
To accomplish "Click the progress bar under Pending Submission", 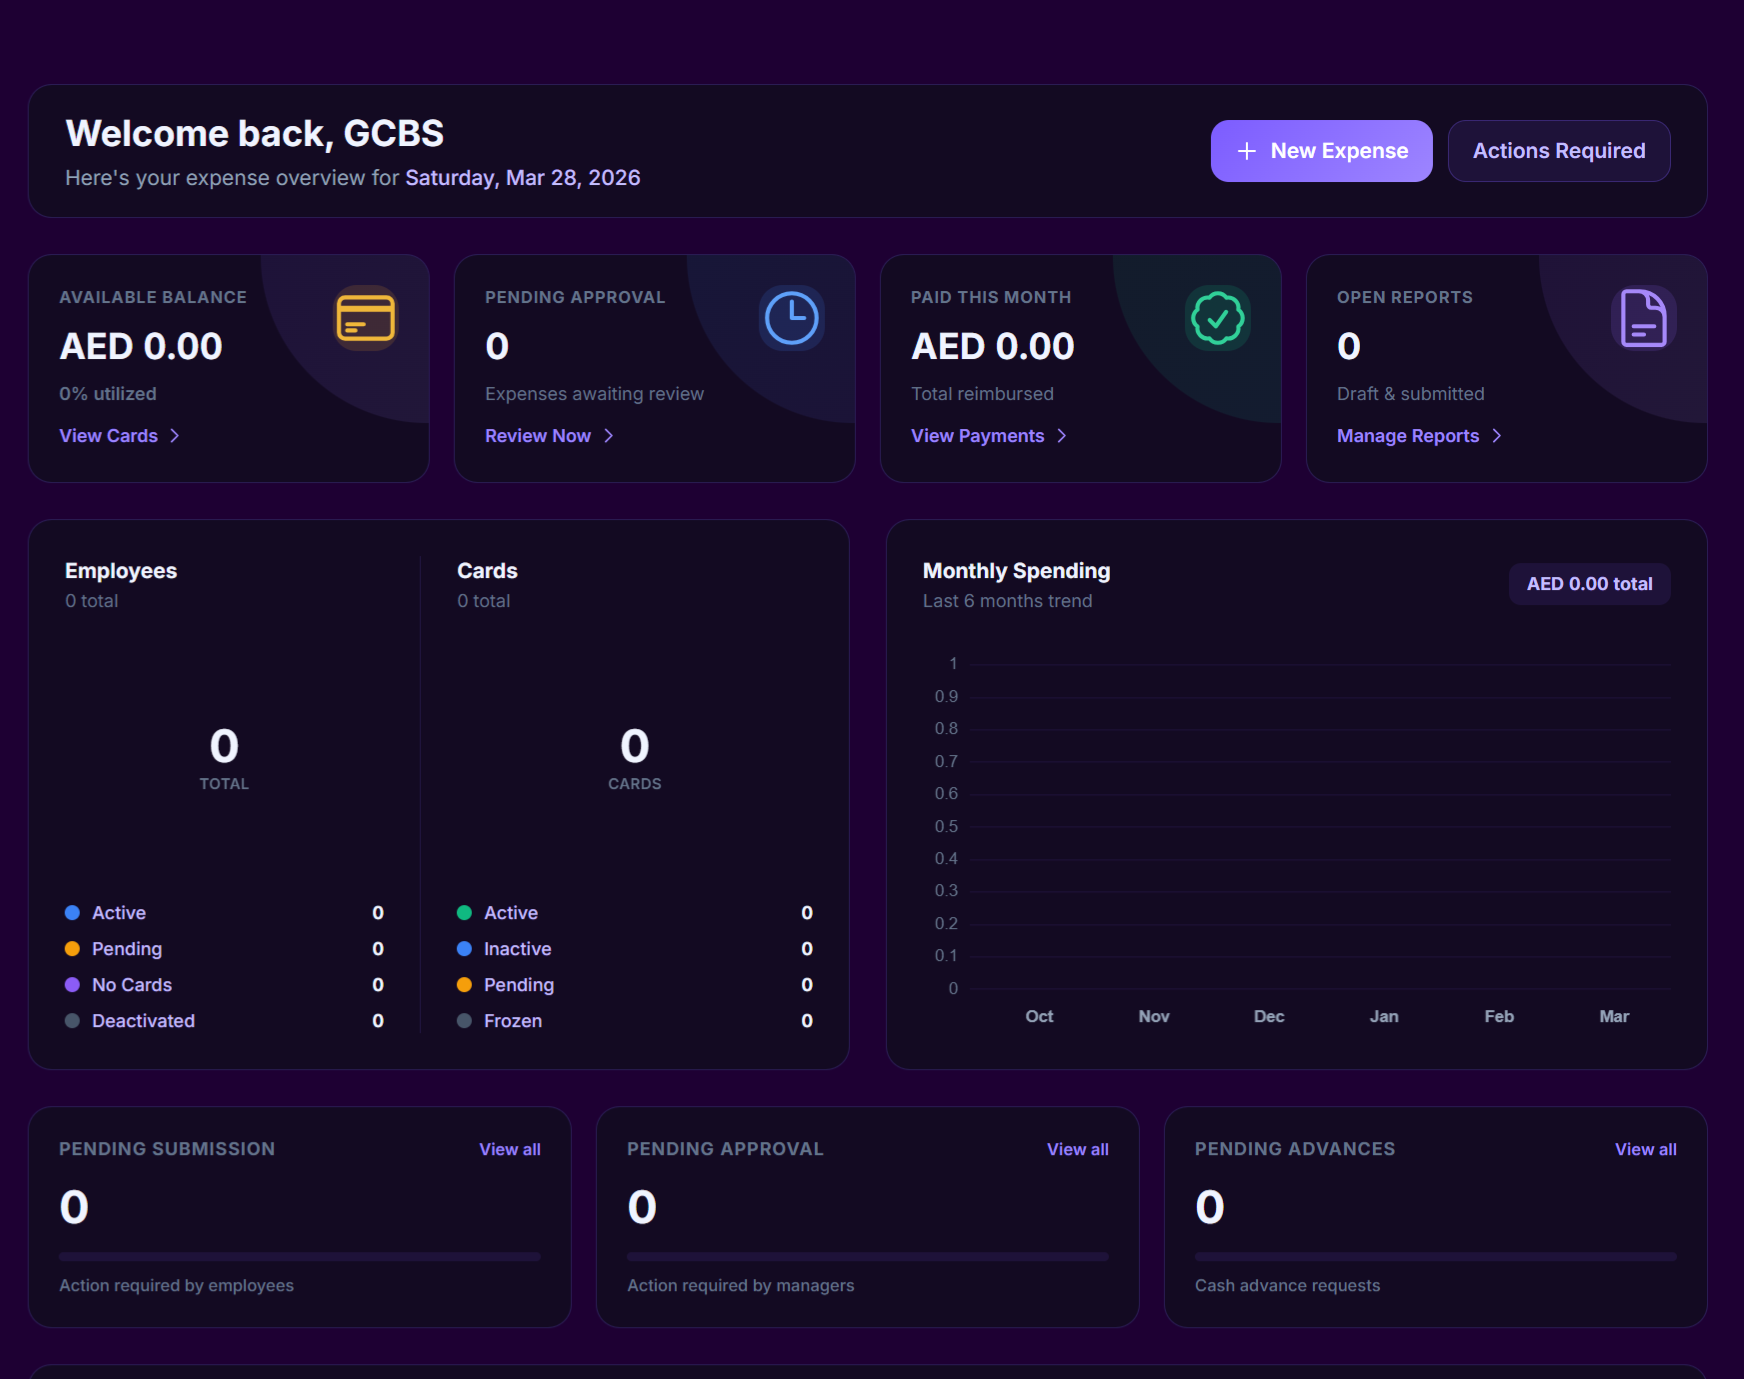I will coord(300,1255).
